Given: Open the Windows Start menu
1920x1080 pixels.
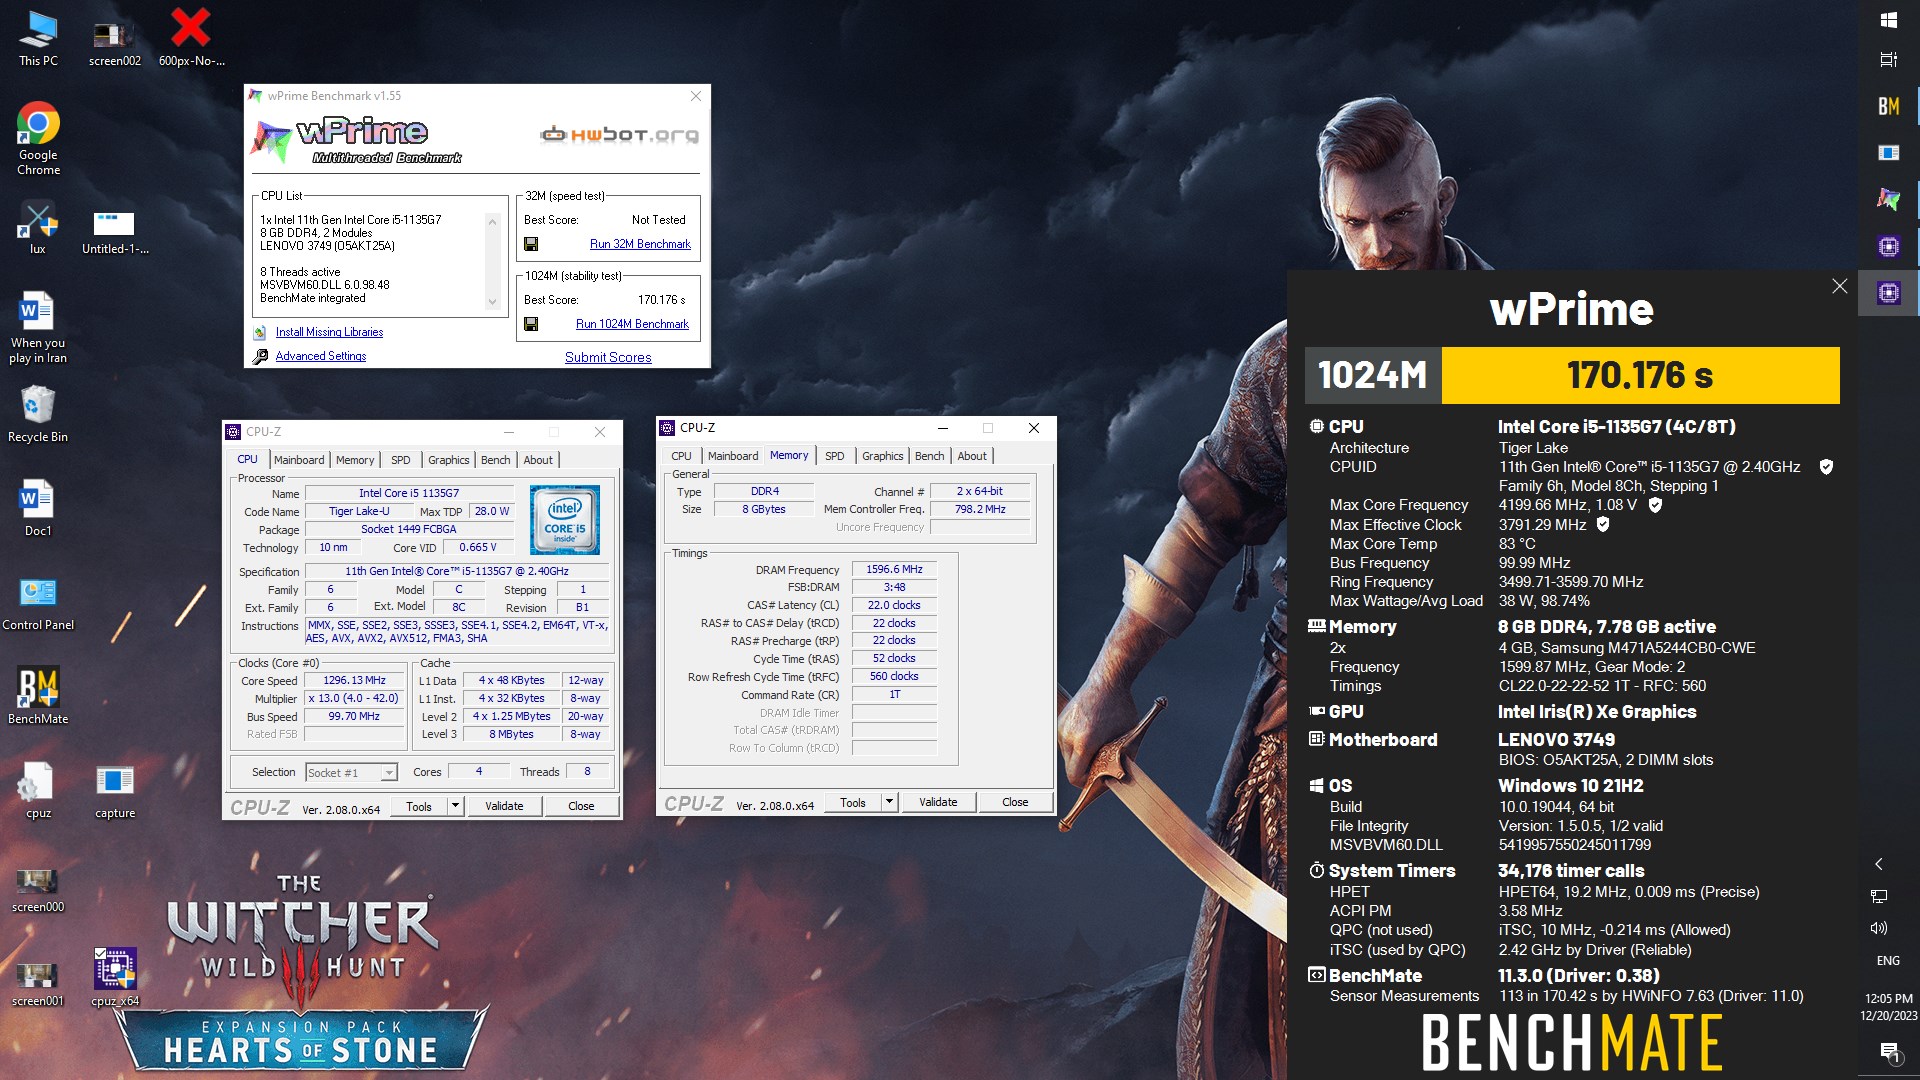Looking at the screenshot, I should (x=1888, y=20).
